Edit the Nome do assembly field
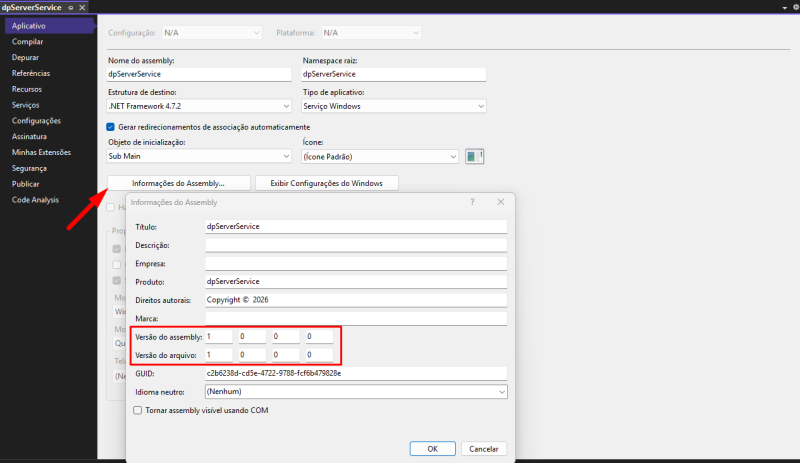Viewport: 800px width, 463px height. 199,74
